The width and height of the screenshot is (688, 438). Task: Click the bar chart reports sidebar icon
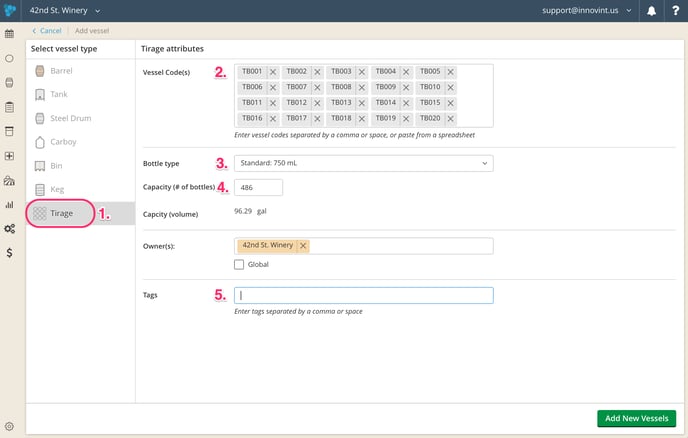(9, 205)
